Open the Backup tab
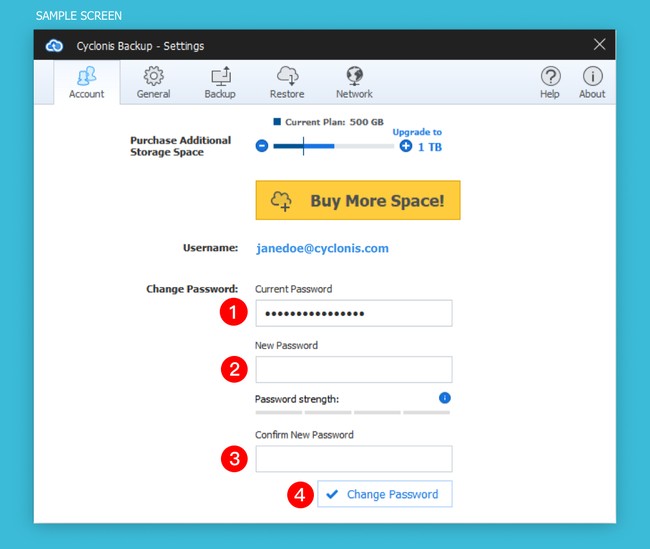The image size is (650, 549). tap(220, 82)
